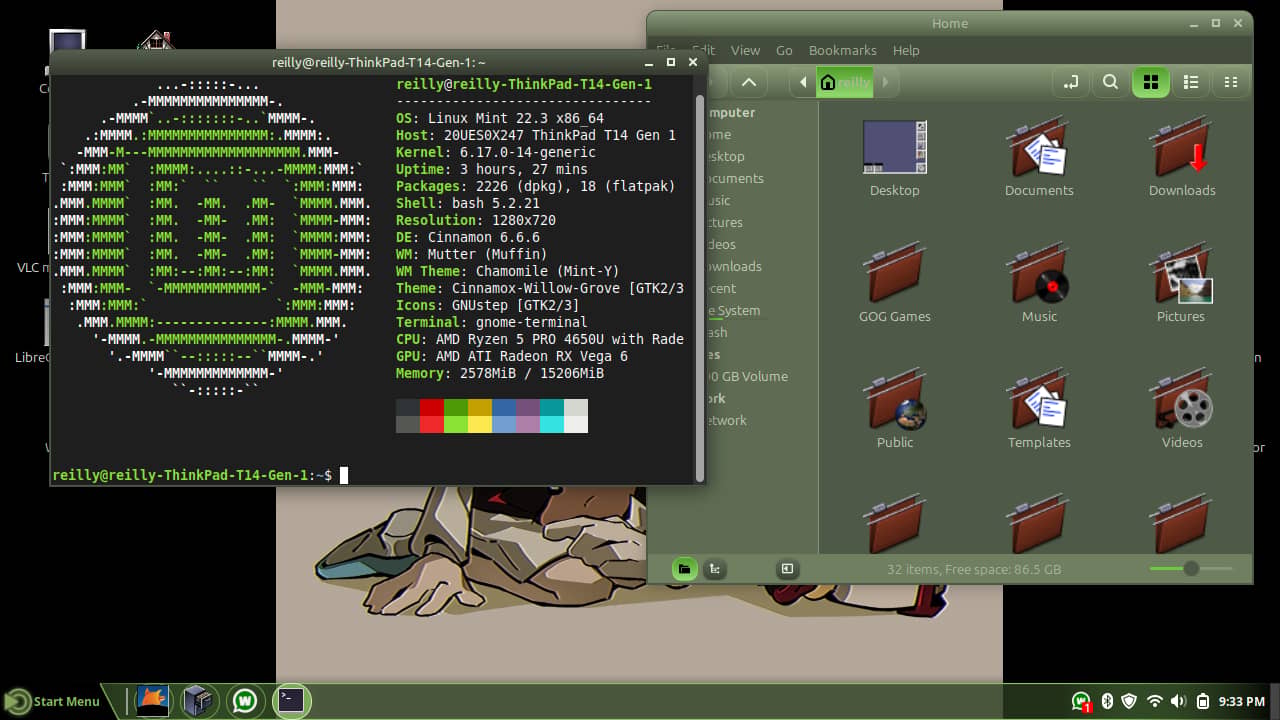The width and height of the screenshot is (1280, 720).
Task: Switch file manager to icon view
Action: tap(1151, 82)
